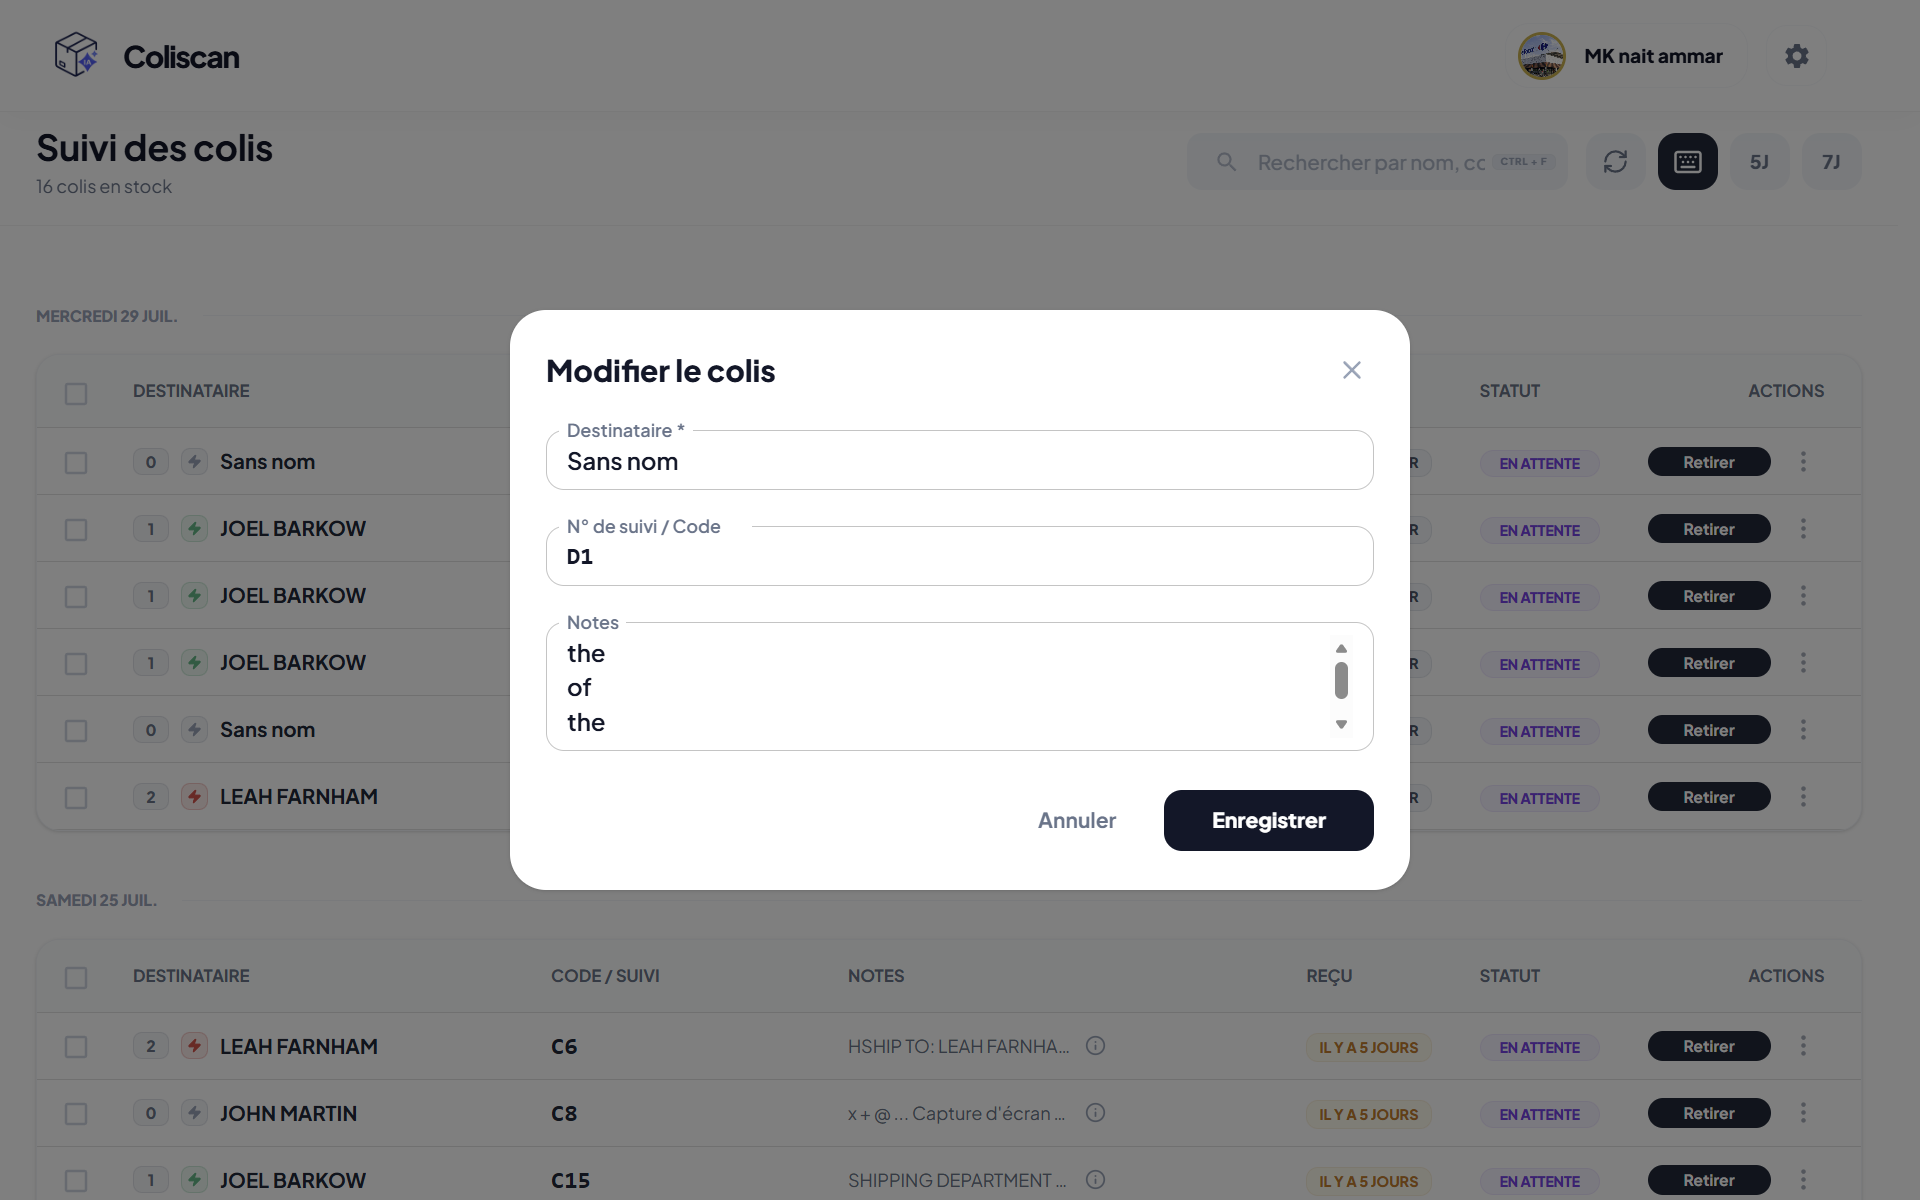
Task: Tick the JOHN MARTIN row checkbox
Action: coord(76,1114)
